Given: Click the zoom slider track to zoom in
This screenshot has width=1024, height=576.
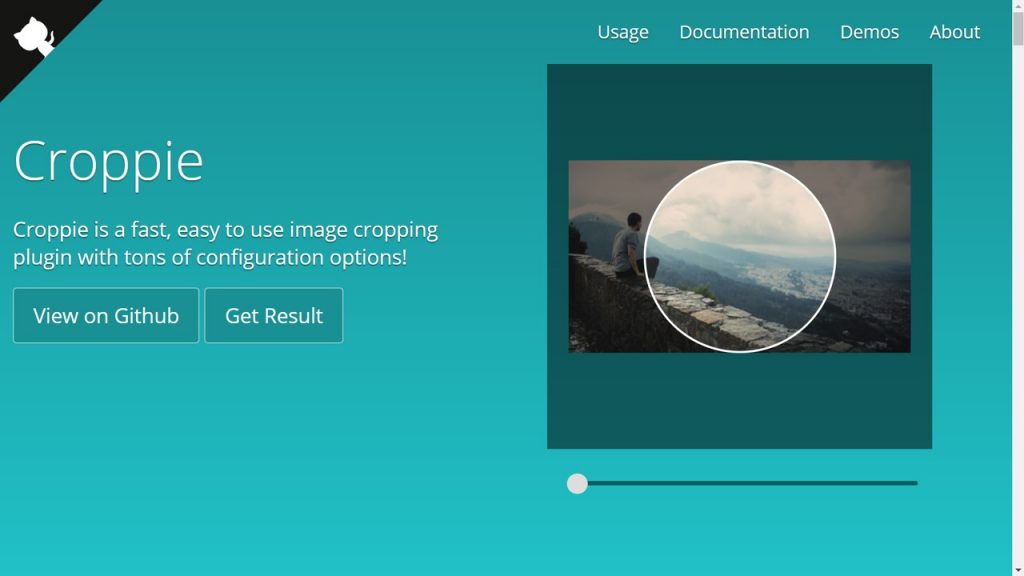Looking at the screenshot, I should point(750,483).
